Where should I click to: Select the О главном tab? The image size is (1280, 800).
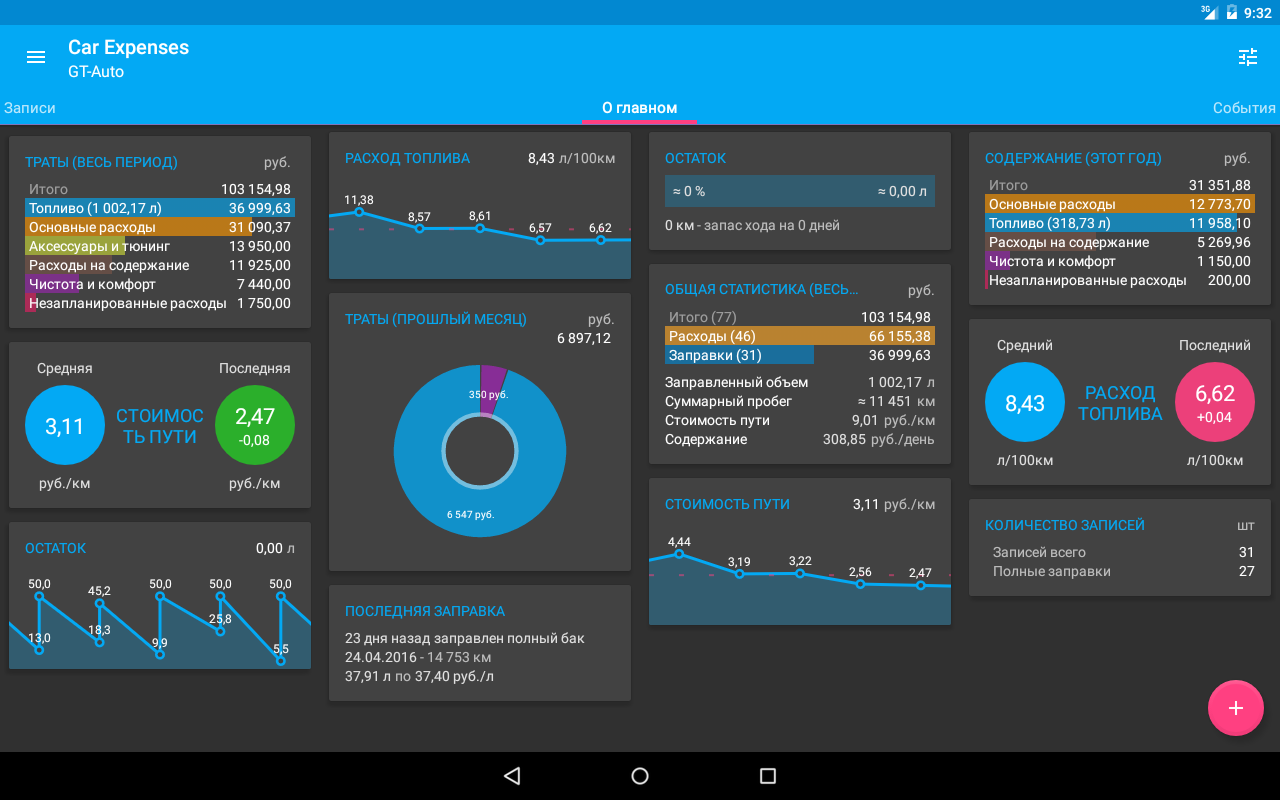(x=640, y=108)
